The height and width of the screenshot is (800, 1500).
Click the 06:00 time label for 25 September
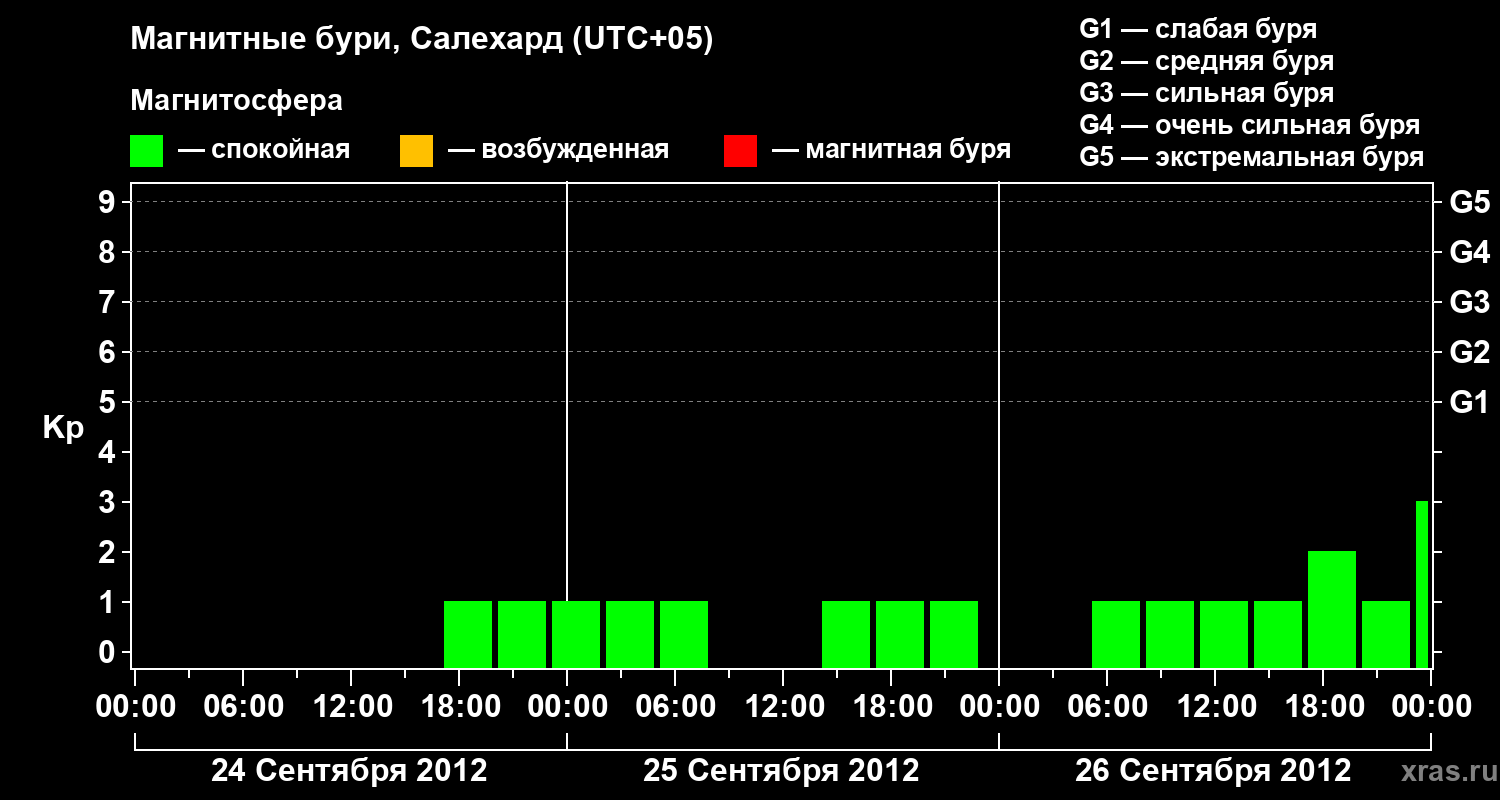[675, 706]
